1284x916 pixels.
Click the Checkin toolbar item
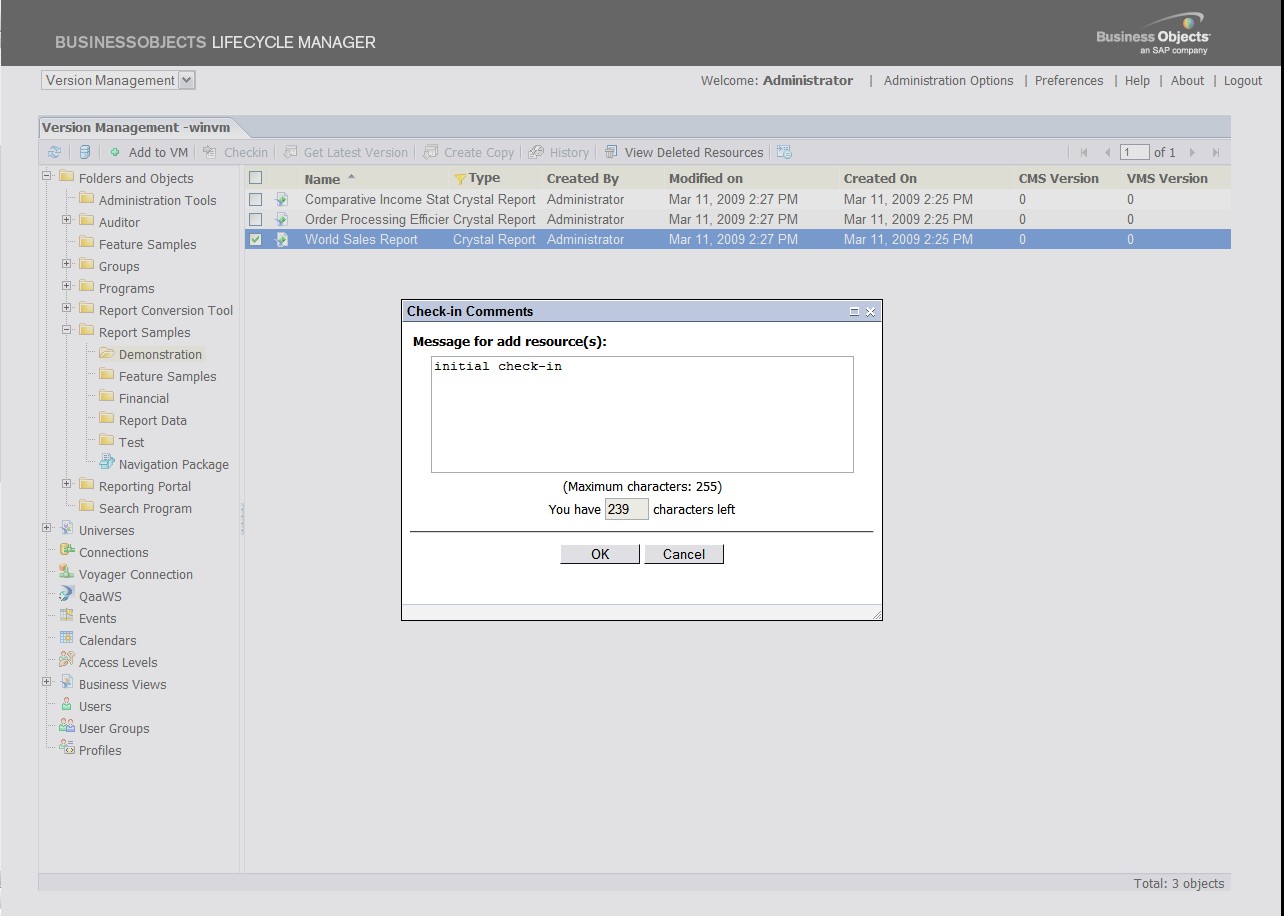[x=235, y=152]
